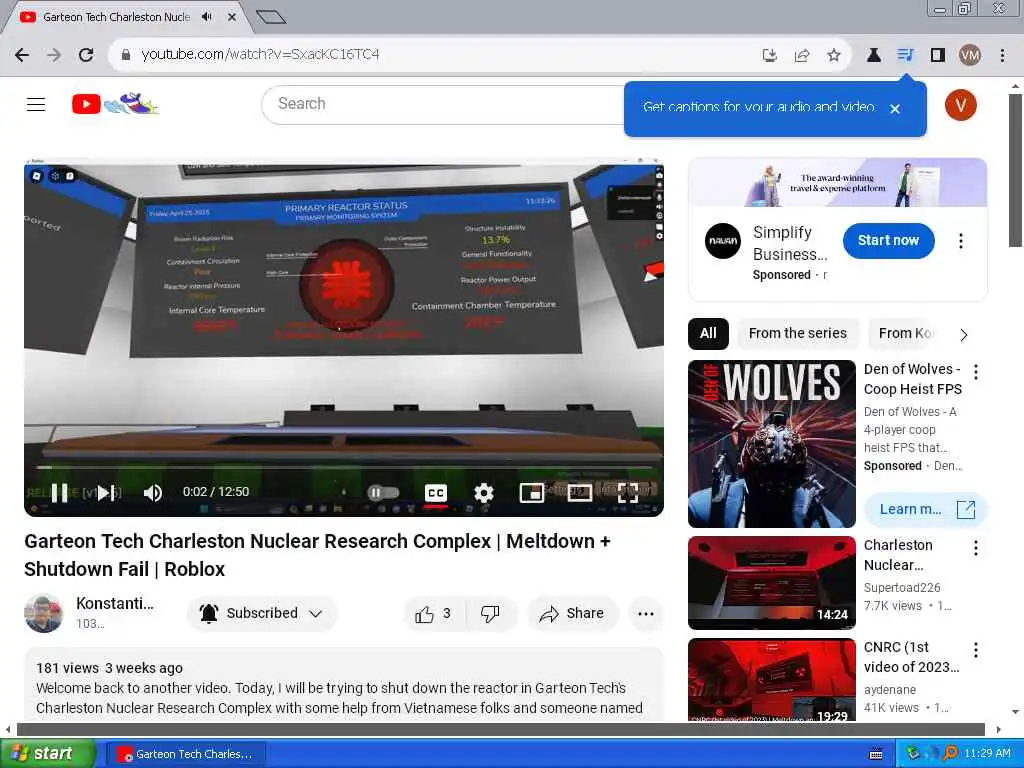The width and height of the screenshot is (1024, 768).
Task: Pause the playing video
Action: 59,492
